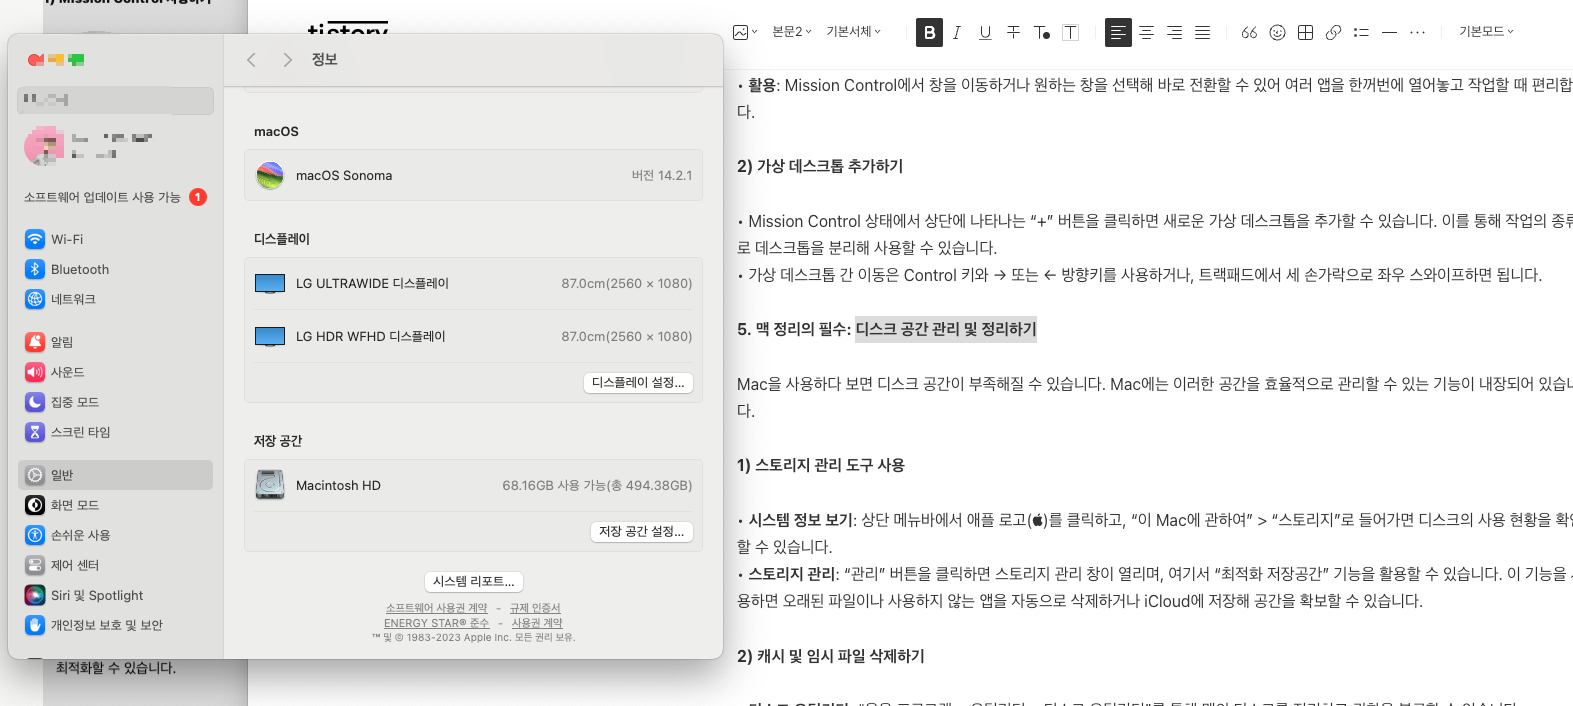Open 스크린 타임 settings
This screenshot has height=706, width=1573.
(x=115, y=432)
